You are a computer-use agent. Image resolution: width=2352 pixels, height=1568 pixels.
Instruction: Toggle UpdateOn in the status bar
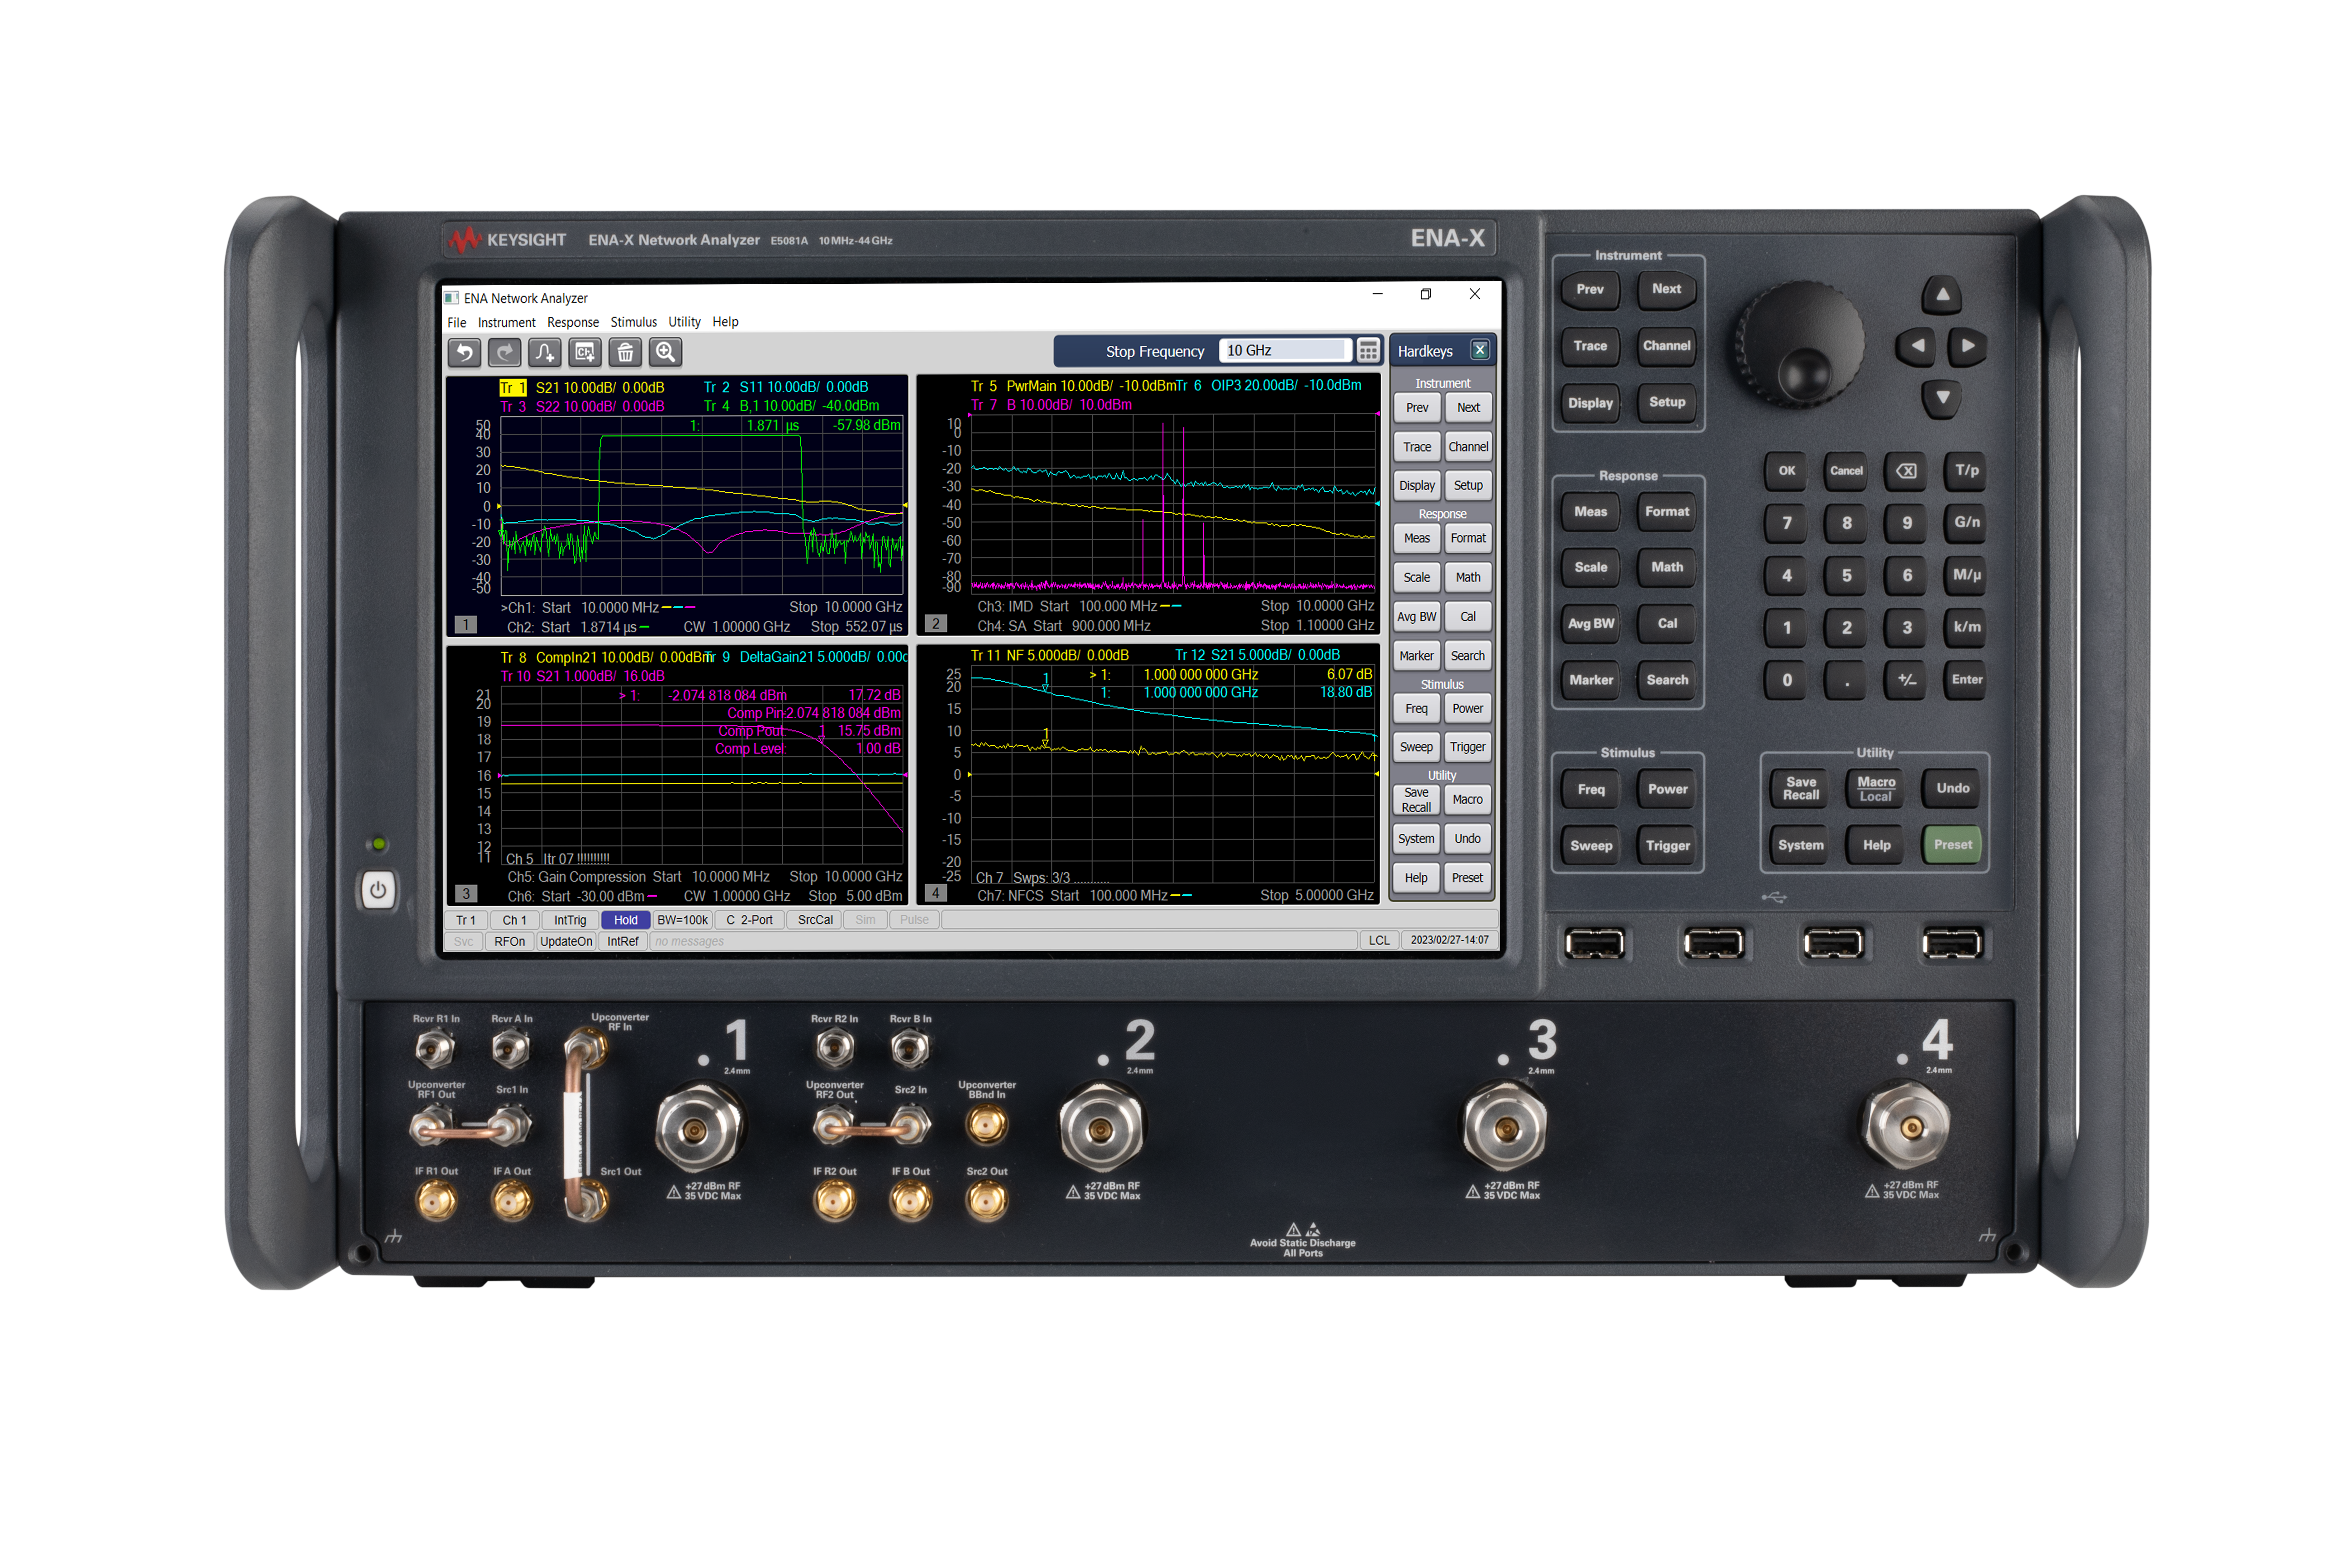[x=566, y=941]
